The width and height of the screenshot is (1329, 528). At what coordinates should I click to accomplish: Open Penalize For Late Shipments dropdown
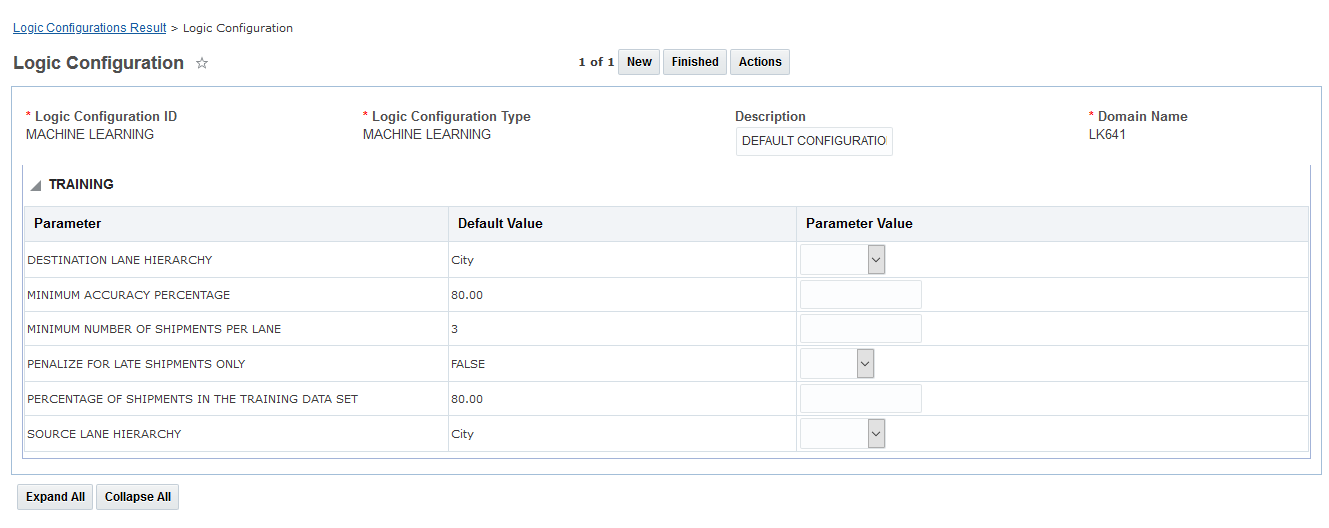pyautogui.click(x=837, y=364)
